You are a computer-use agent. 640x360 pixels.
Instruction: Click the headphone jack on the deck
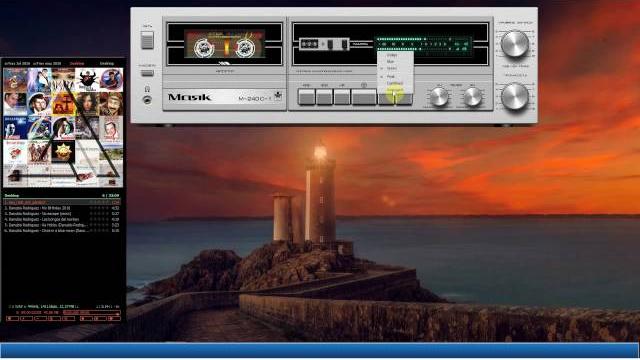pos(147,99)
